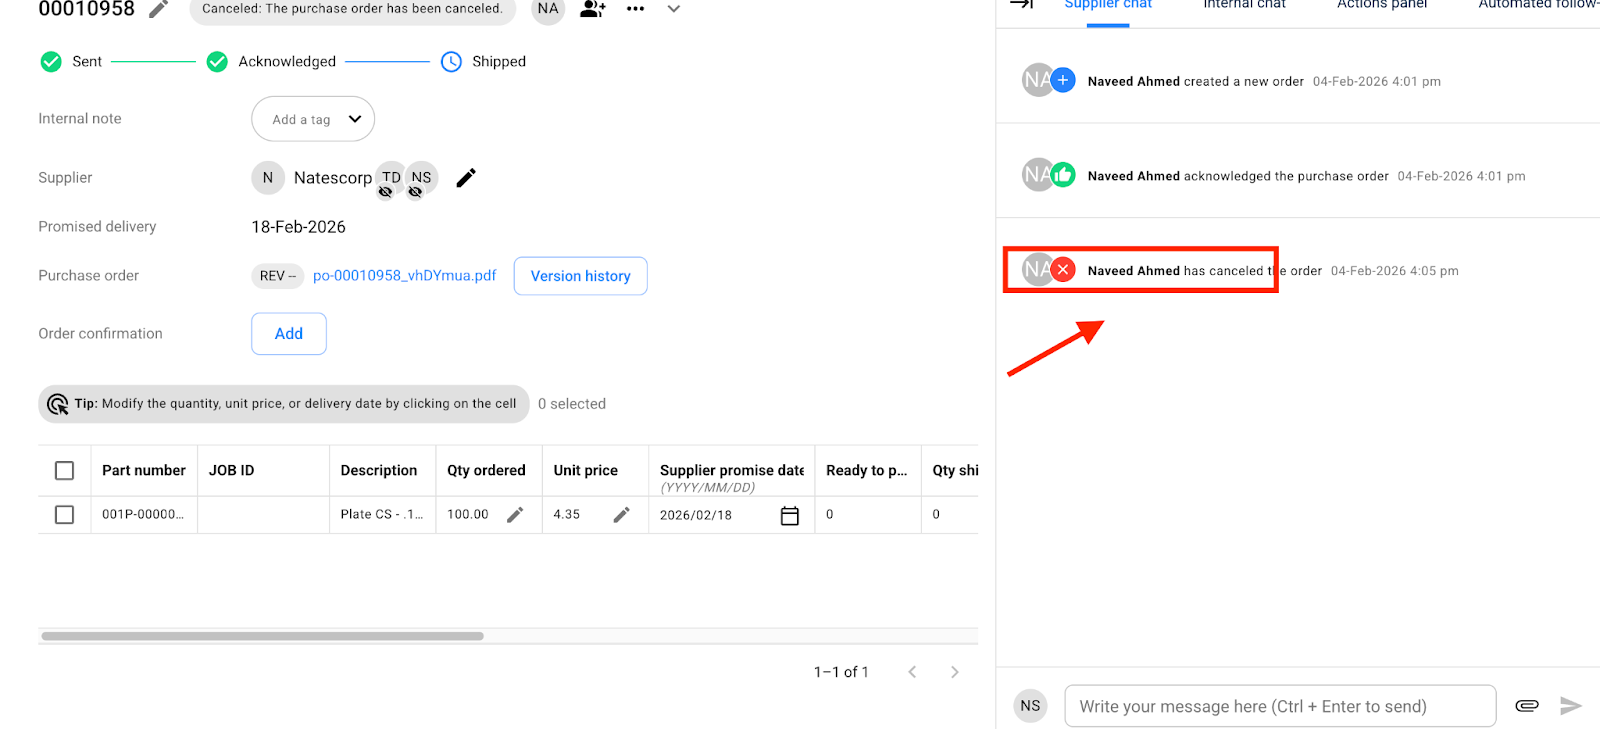Viewport: 1600px width, 729px height.
Task: Open the Actions panel tab
Action: [1382, 5]
